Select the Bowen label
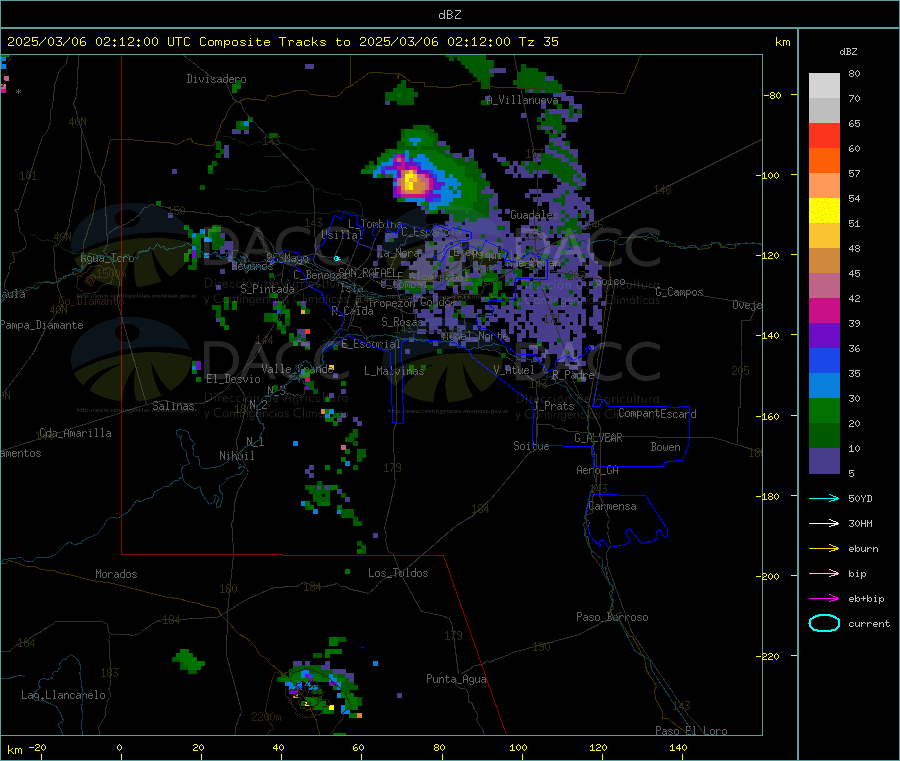 665,447
